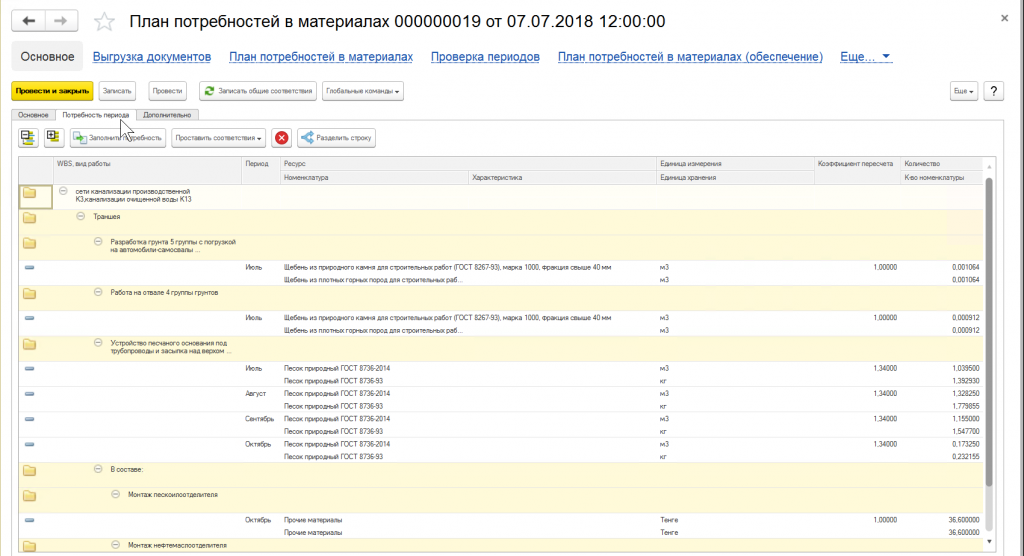The image size is (1024, 556).
Task: Click the red delete row icon
Action: coord(282,137)
